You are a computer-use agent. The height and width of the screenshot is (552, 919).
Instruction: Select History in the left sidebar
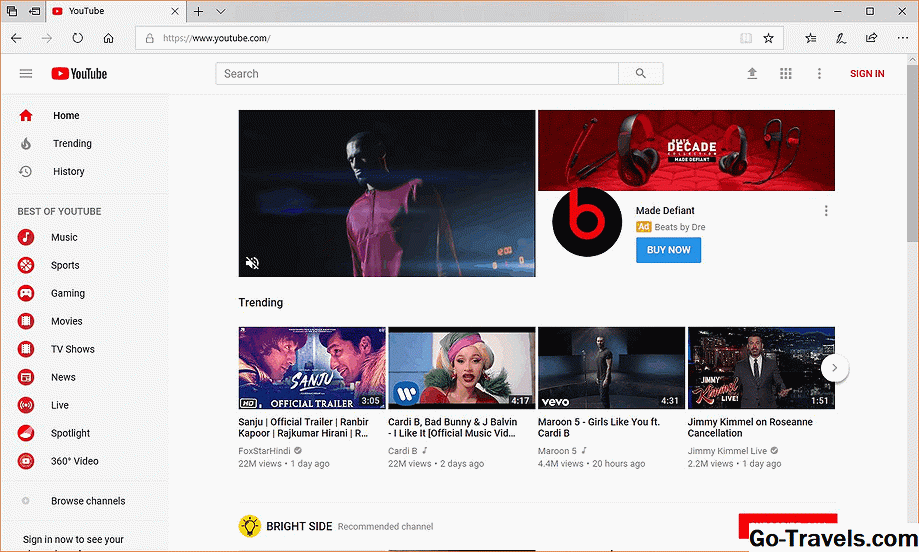point(68,171)
